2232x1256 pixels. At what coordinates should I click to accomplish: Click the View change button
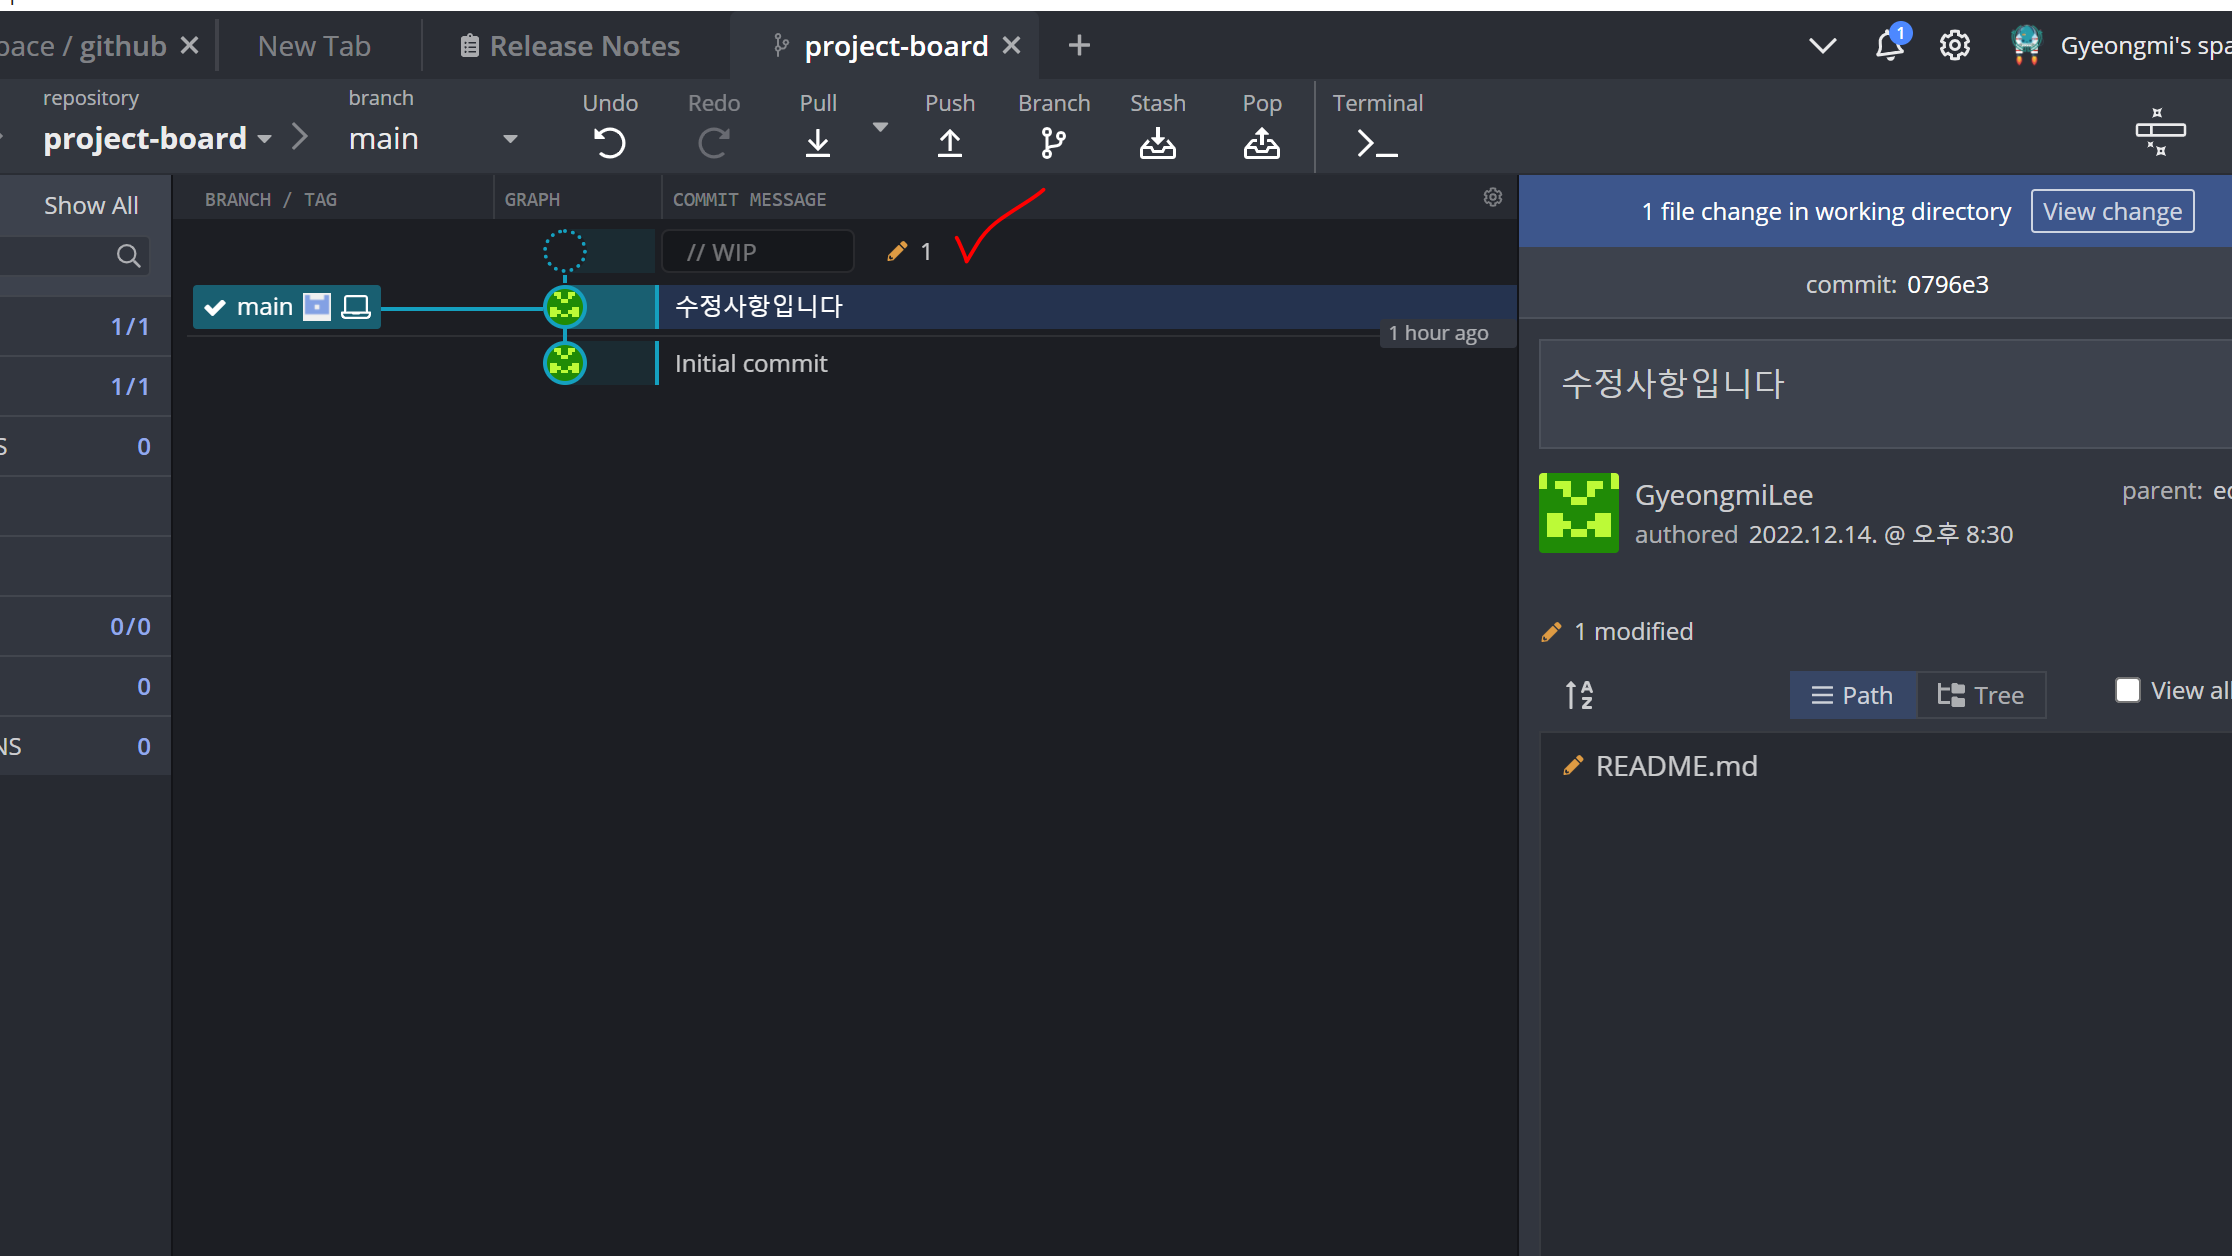click(2112, 212)
